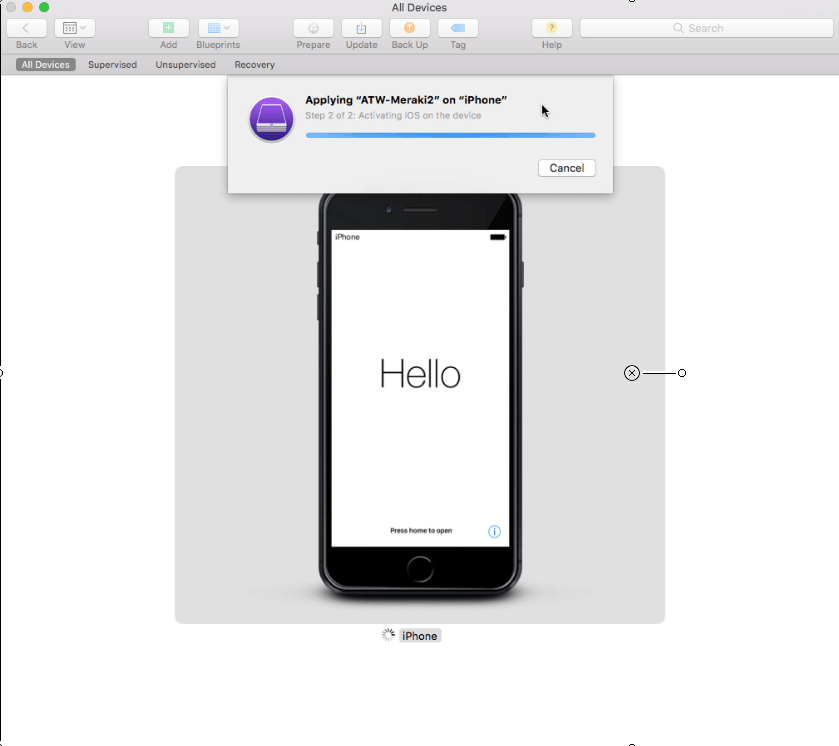The width and height of the screenshot is (839, 746).
Task: Select the All Devices tab
Action: pyautogui.click(x=44, y=64)
